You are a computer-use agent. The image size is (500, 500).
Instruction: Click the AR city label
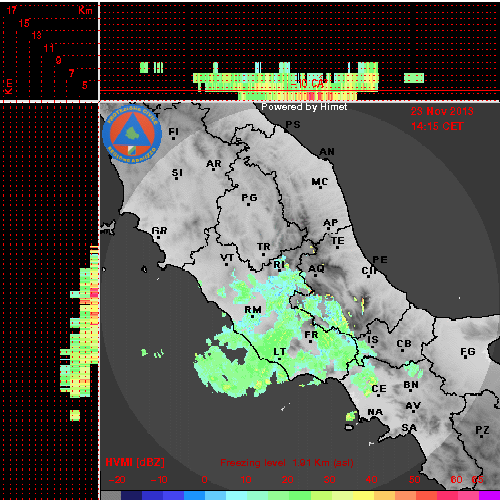coord(214,164)
